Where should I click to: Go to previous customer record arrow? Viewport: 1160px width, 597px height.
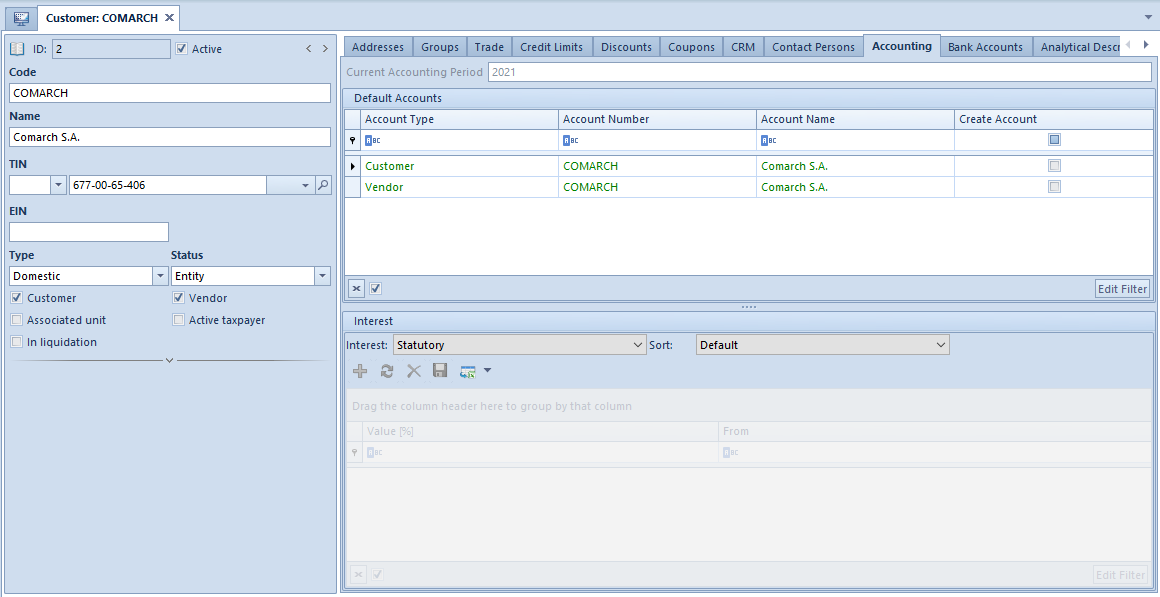[x=309, y=49]
